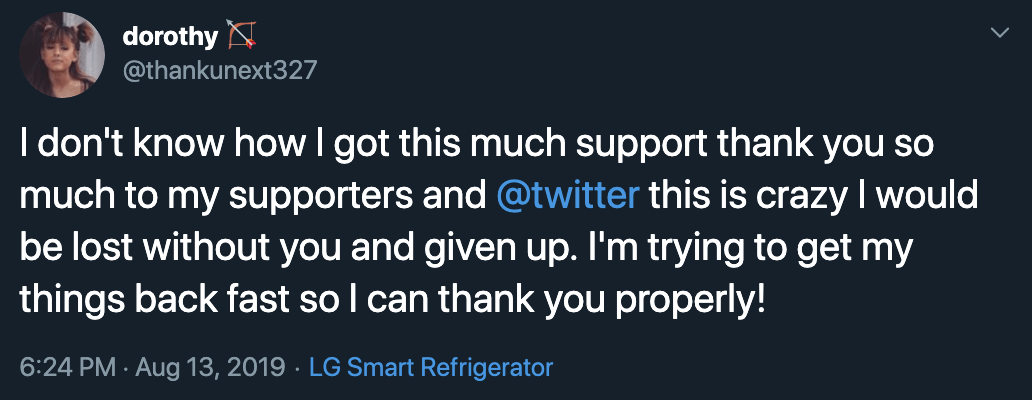Open the display name dorothy
This screenshot has height=400, width=1032.
[170, 36]
